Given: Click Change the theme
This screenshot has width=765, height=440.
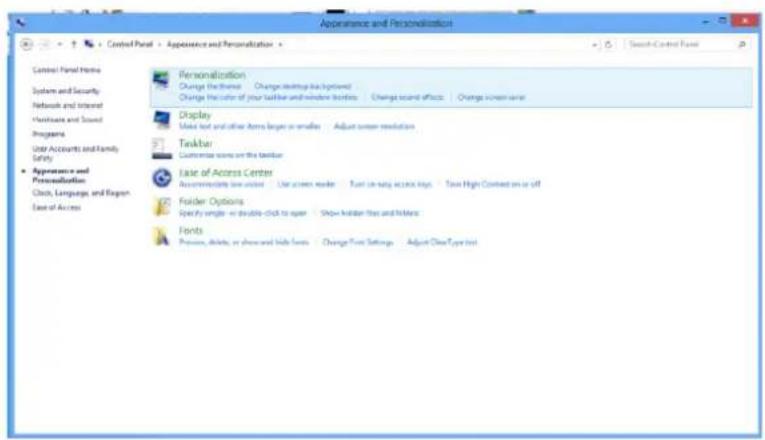Looking at the screenshot, I should [x=210, y=86].
